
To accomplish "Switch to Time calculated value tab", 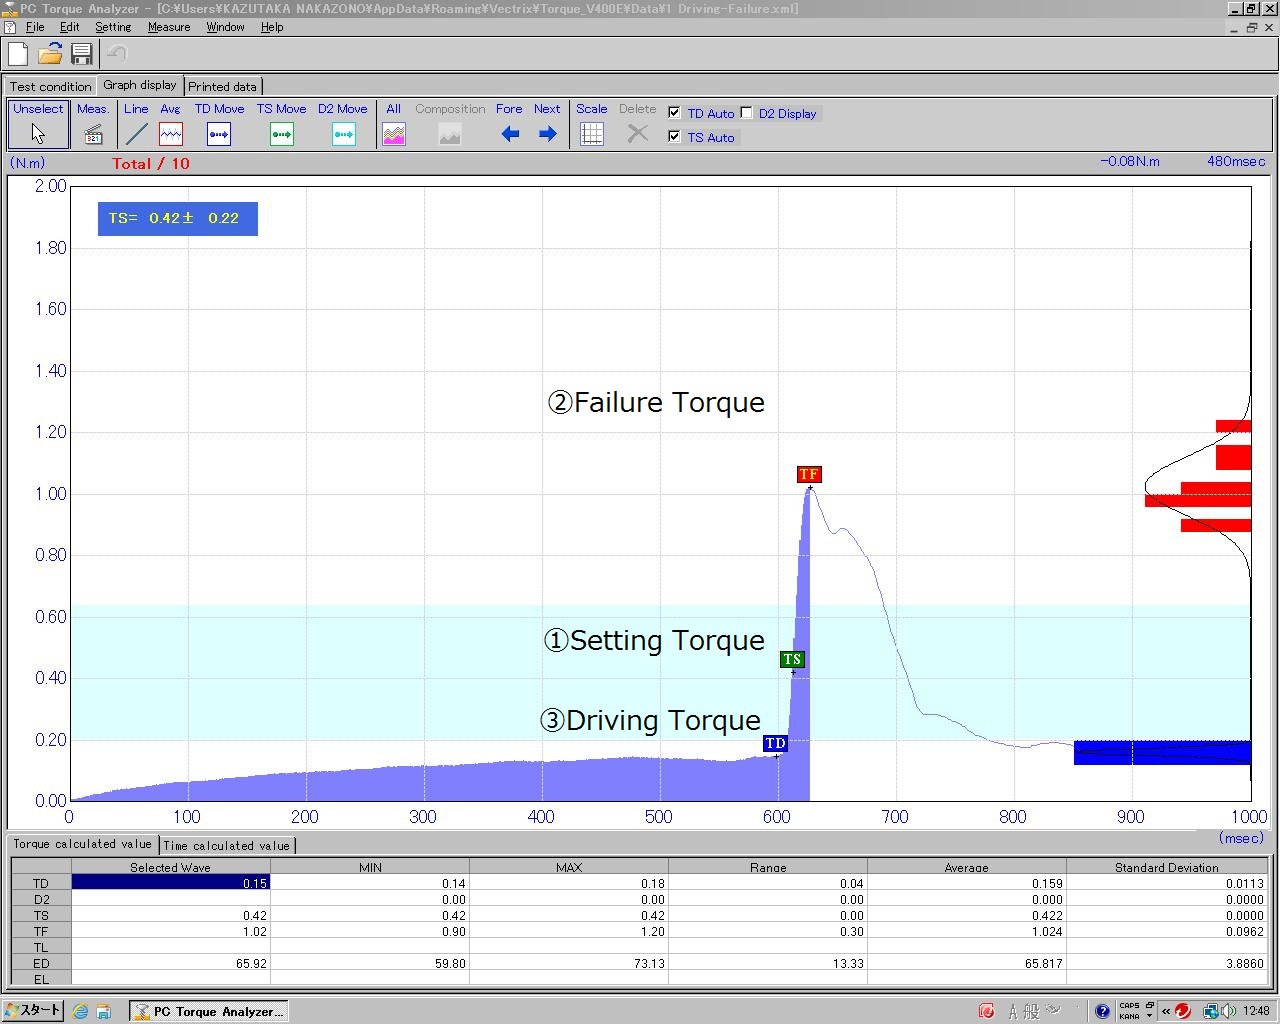I will [226, 846].
